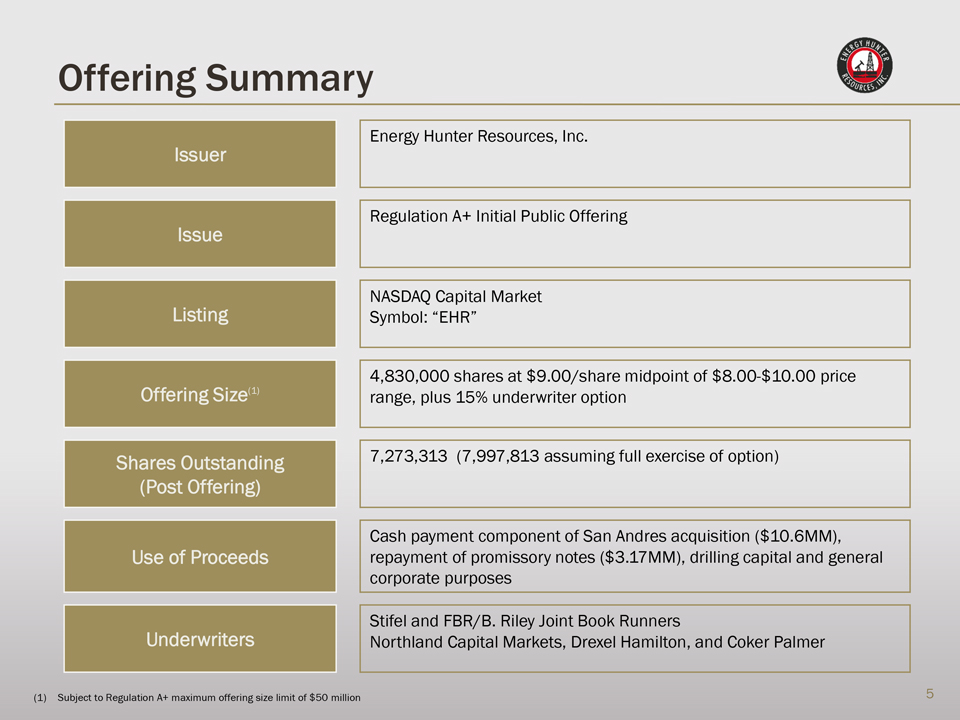Click the NASDAQ Capital Market text box
The height and width of the screenshot is (720, 960).
point(634,314)
